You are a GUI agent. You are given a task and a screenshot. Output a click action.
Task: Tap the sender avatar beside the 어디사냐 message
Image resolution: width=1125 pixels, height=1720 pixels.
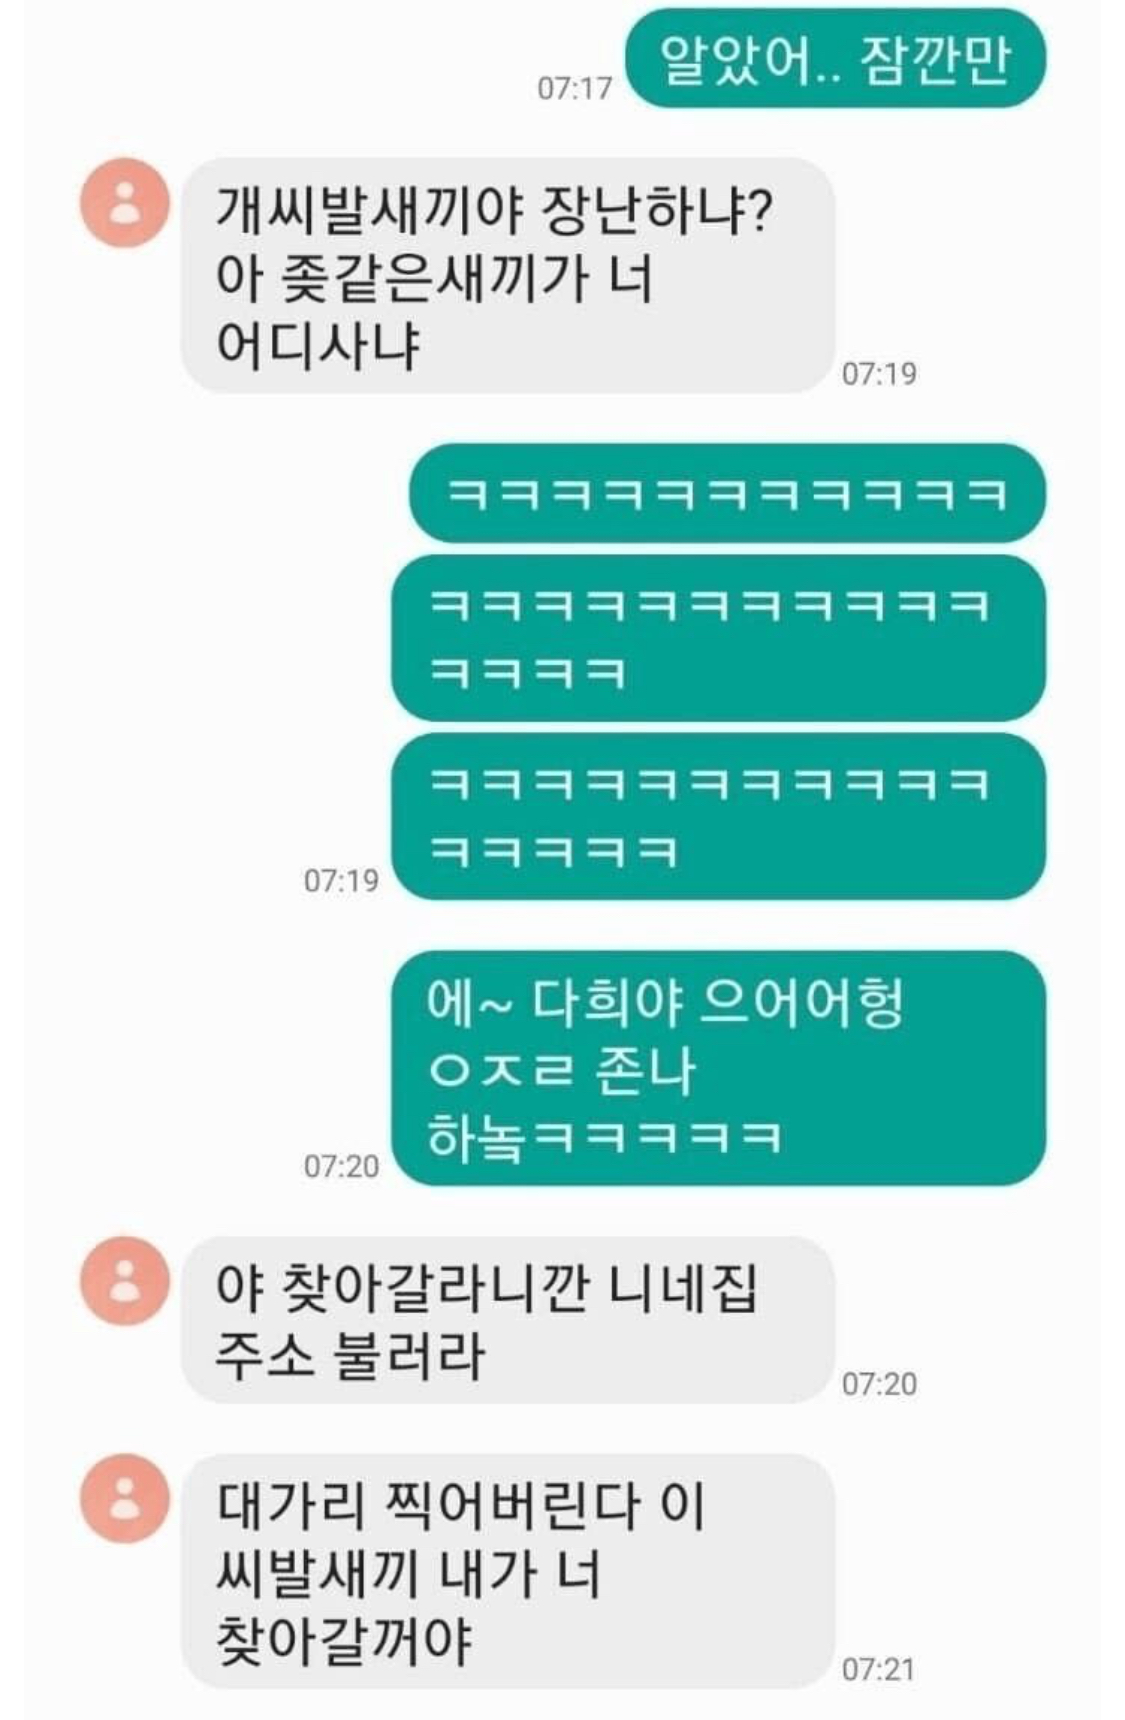(x=124, y=203)
